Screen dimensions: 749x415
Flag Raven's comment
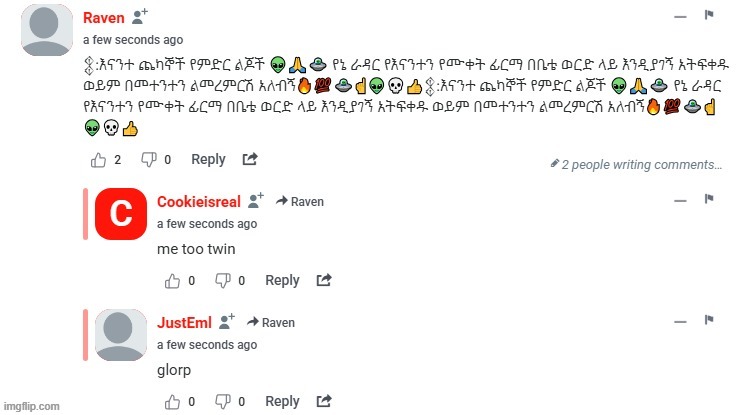[709, 16]
